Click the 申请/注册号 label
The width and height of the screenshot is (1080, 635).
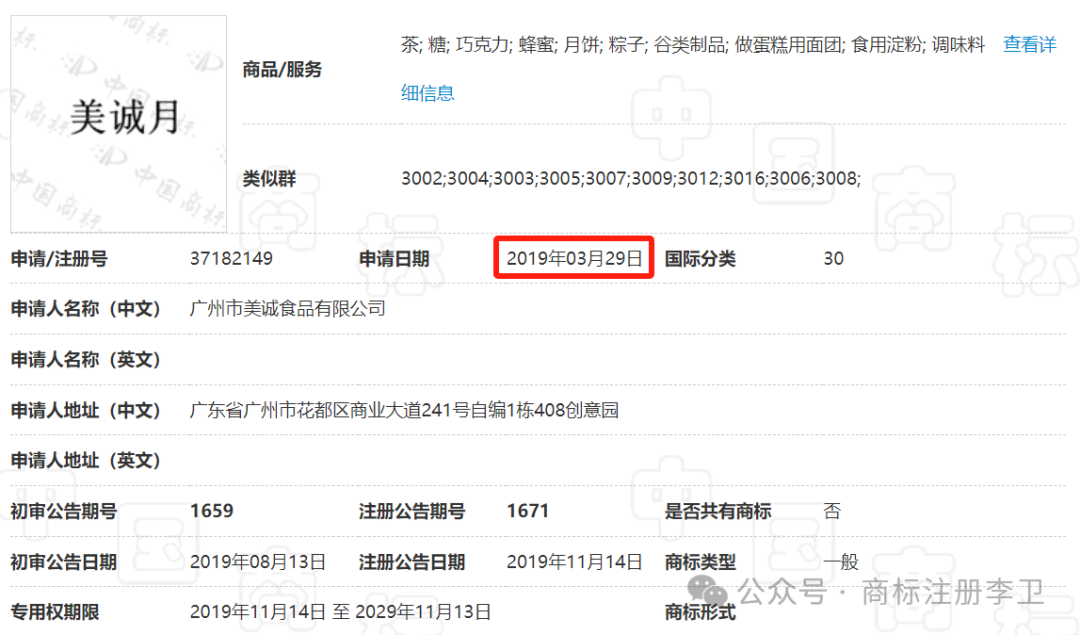coord(59,259)
